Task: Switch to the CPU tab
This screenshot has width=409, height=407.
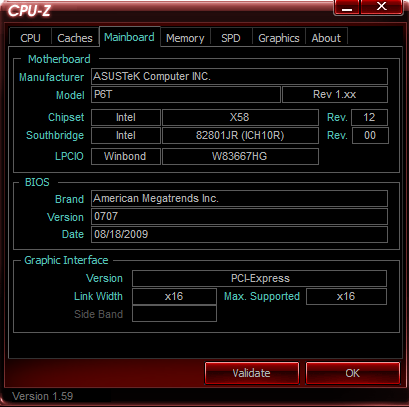Action: click(x=30, y=38)
